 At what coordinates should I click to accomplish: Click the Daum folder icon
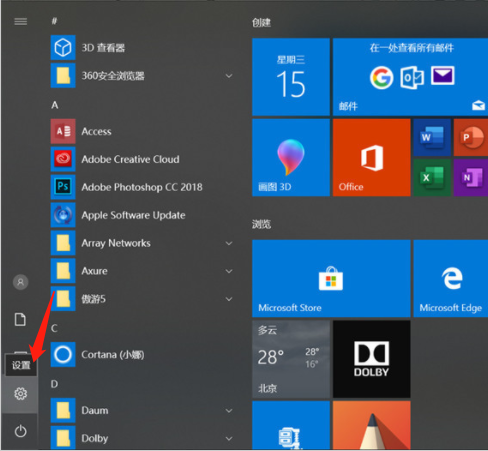pos(63,410)
